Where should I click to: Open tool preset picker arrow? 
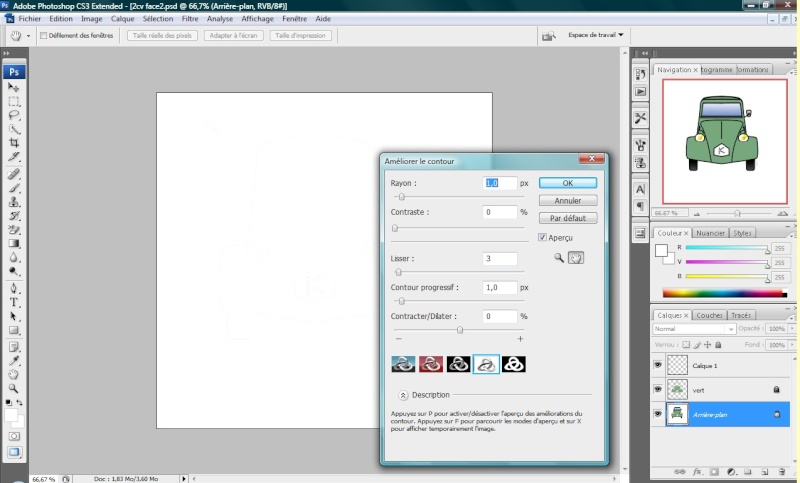(x=28, y=36)
